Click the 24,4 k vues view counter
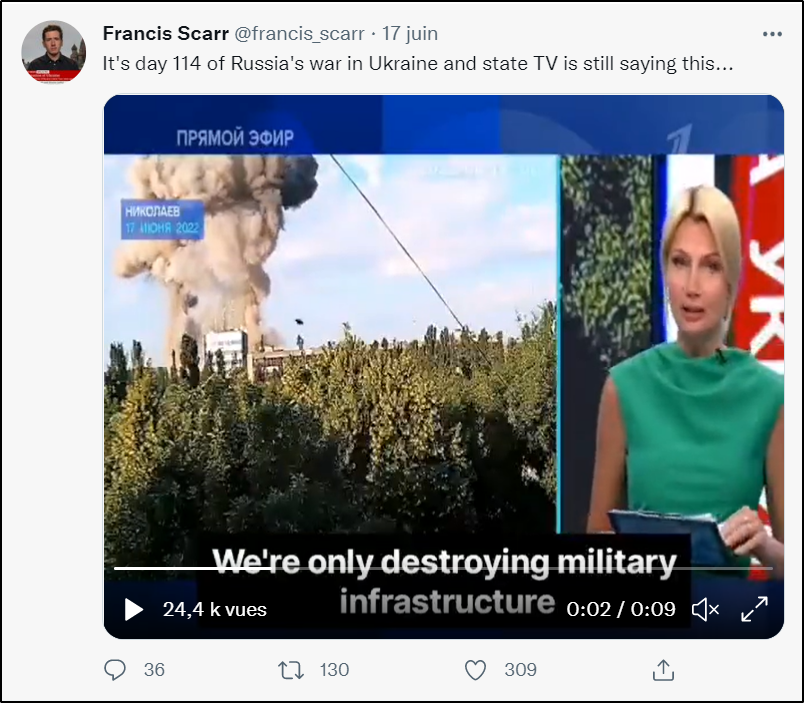Image resolution: width=804 pixels, height=703 pixels. (215, 609)
